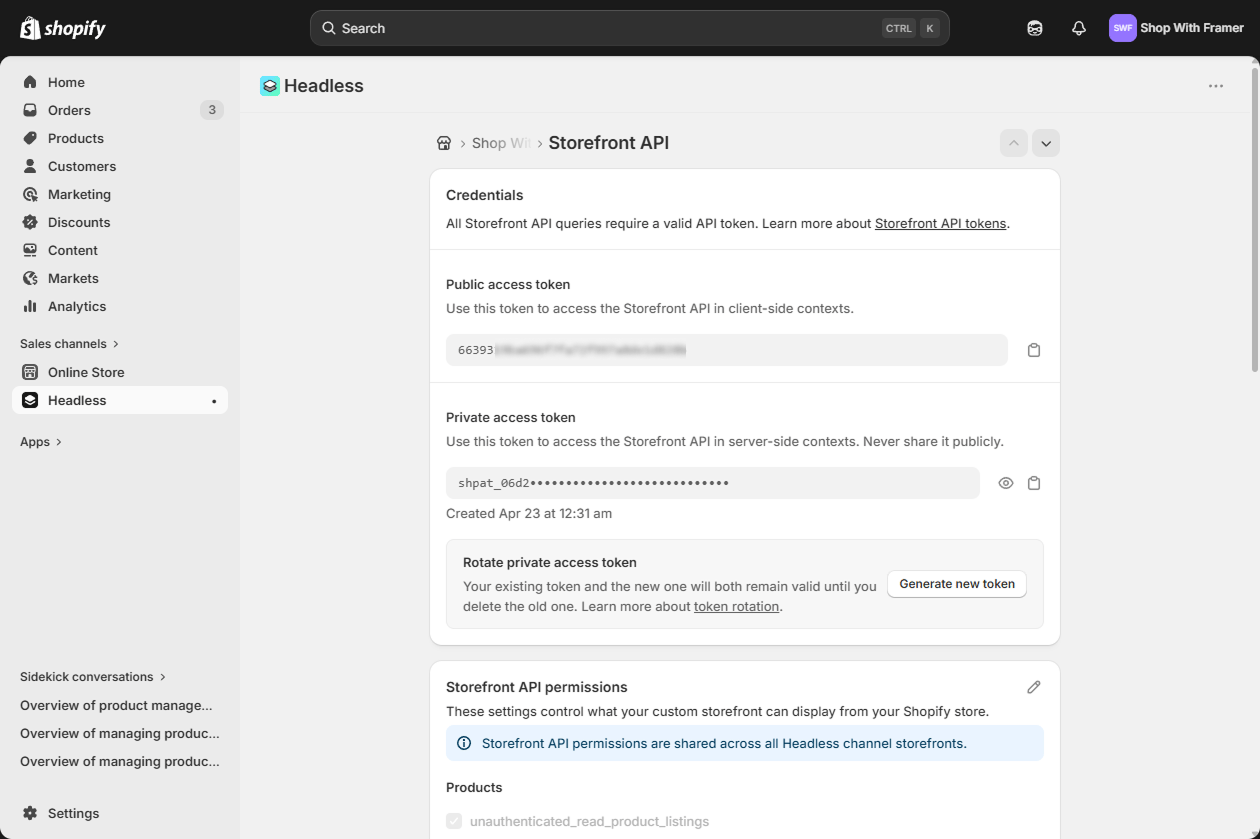Expand Apps section
This screenshot has height=839, width=1260.
tap(41, 441)
